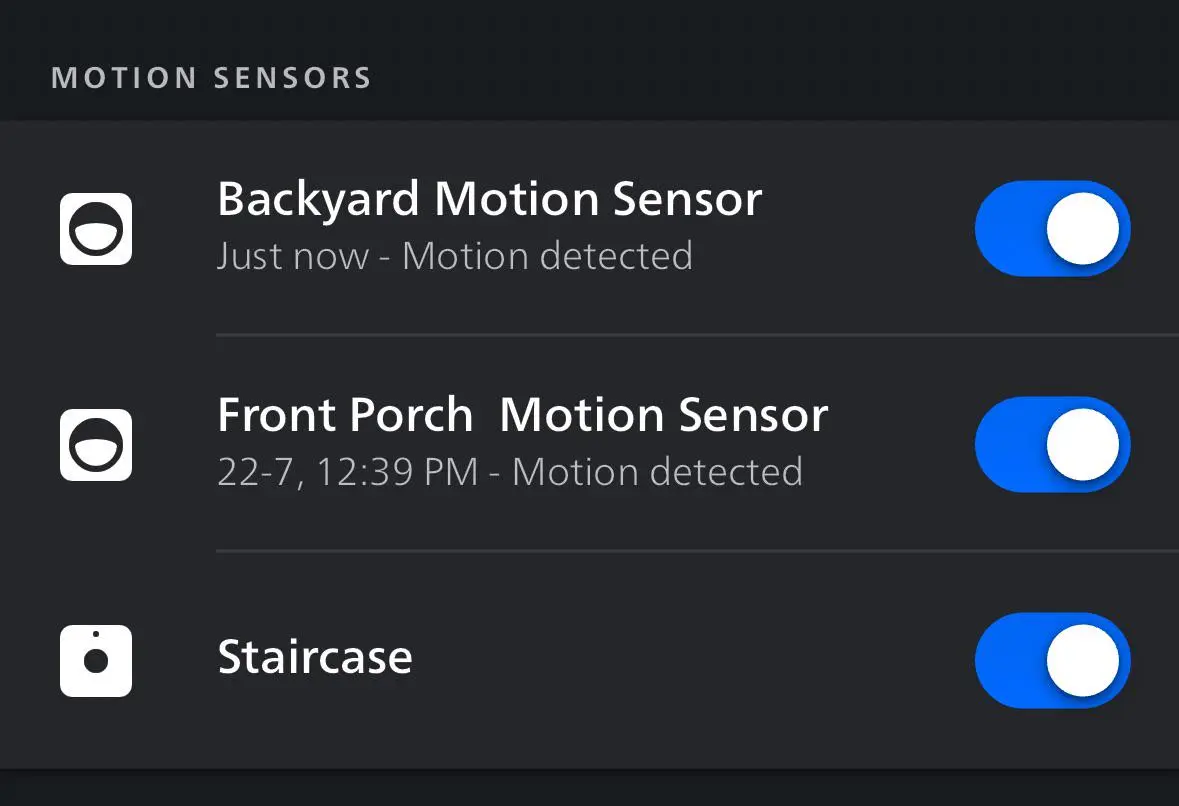Click the MOTION SENSORS section header

click(x=211, y=77)
